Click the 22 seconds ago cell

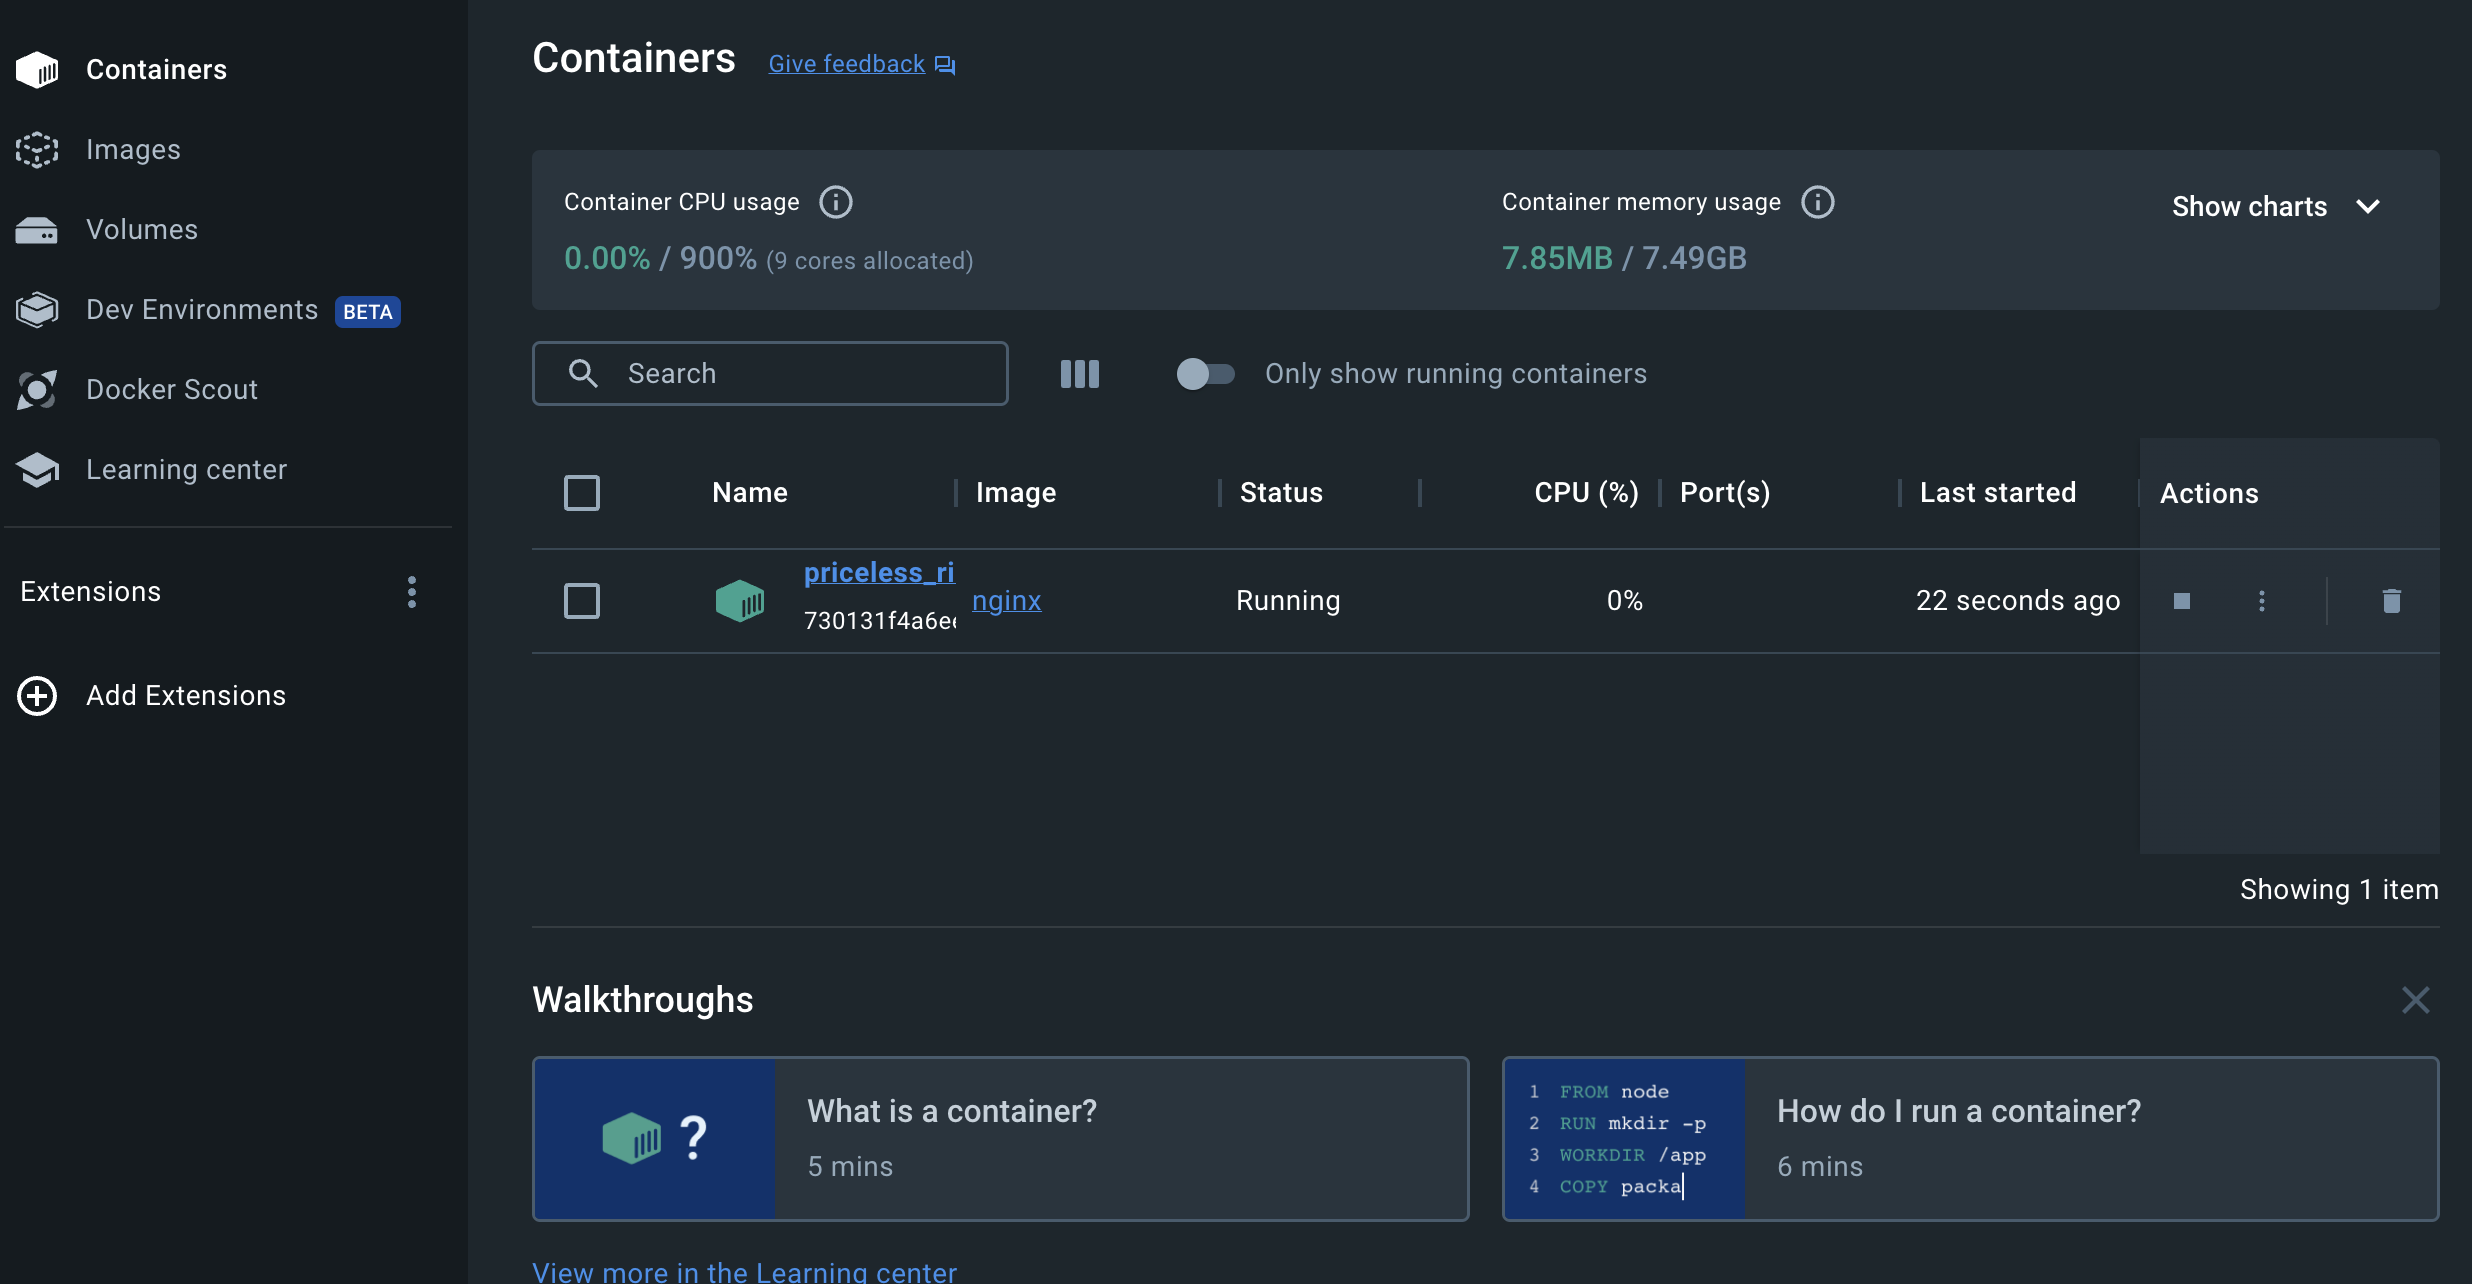click(x=2018, y=601)
